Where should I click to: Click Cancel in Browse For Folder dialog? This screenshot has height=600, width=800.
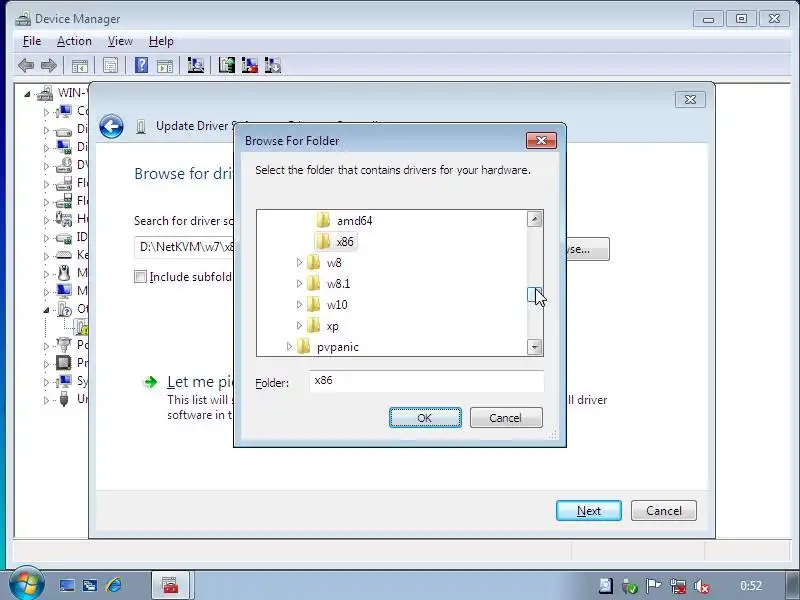click(x=506, y=418)
